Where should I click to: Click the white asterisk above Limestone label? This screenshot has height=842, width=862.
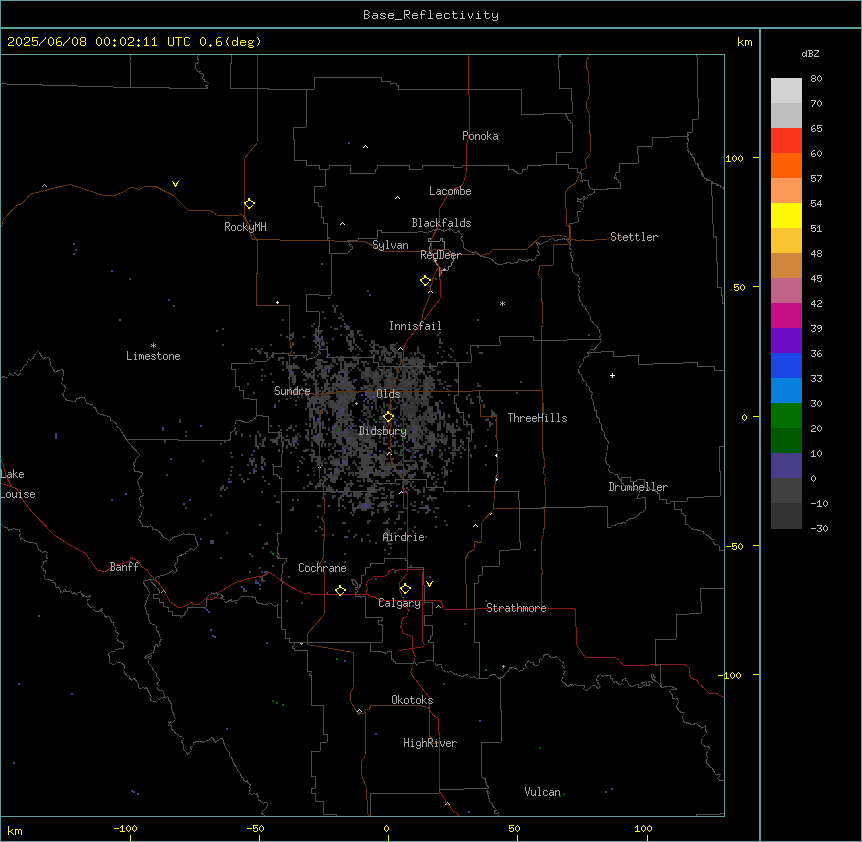pos(153,346)
